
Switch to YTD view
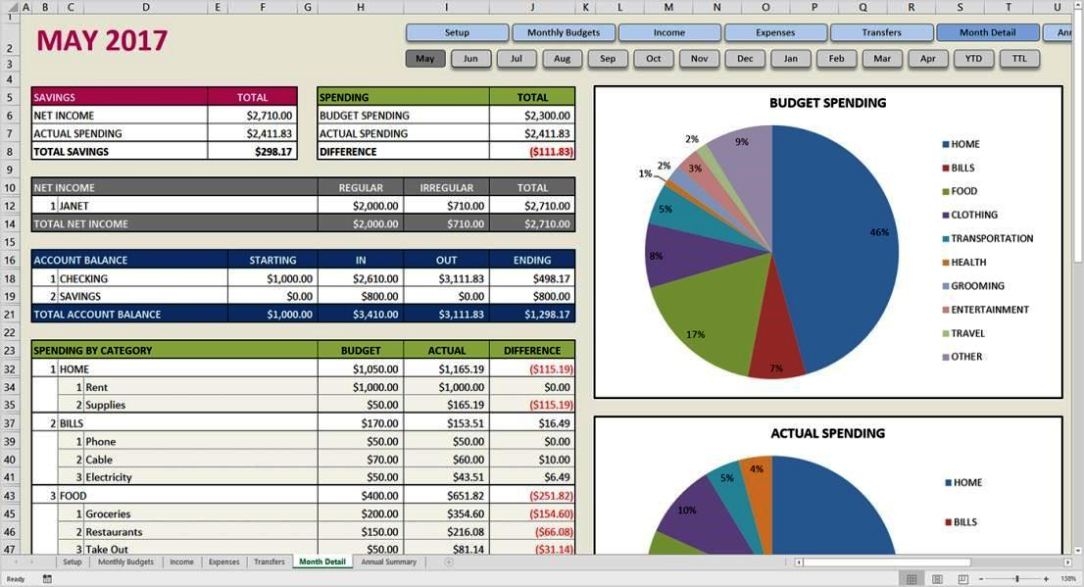tap(973, 58)
